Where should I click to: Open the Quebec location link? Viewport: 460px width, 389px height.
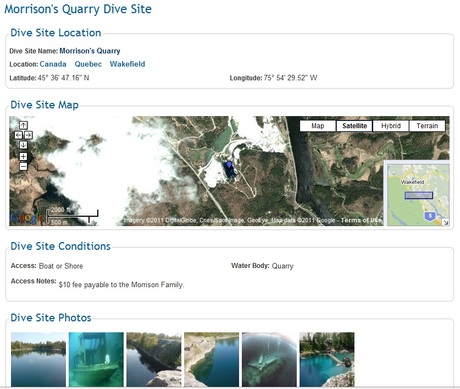[x=88, y=64]
